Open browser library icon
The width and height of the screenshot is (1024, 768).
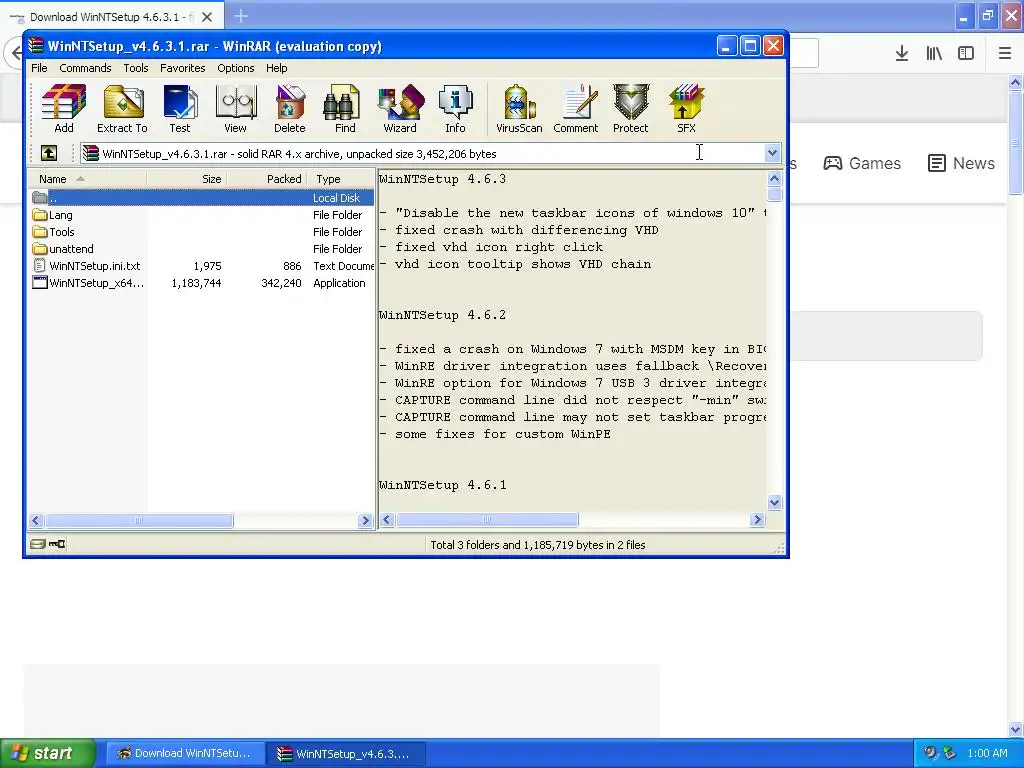[x=934, y=53]
